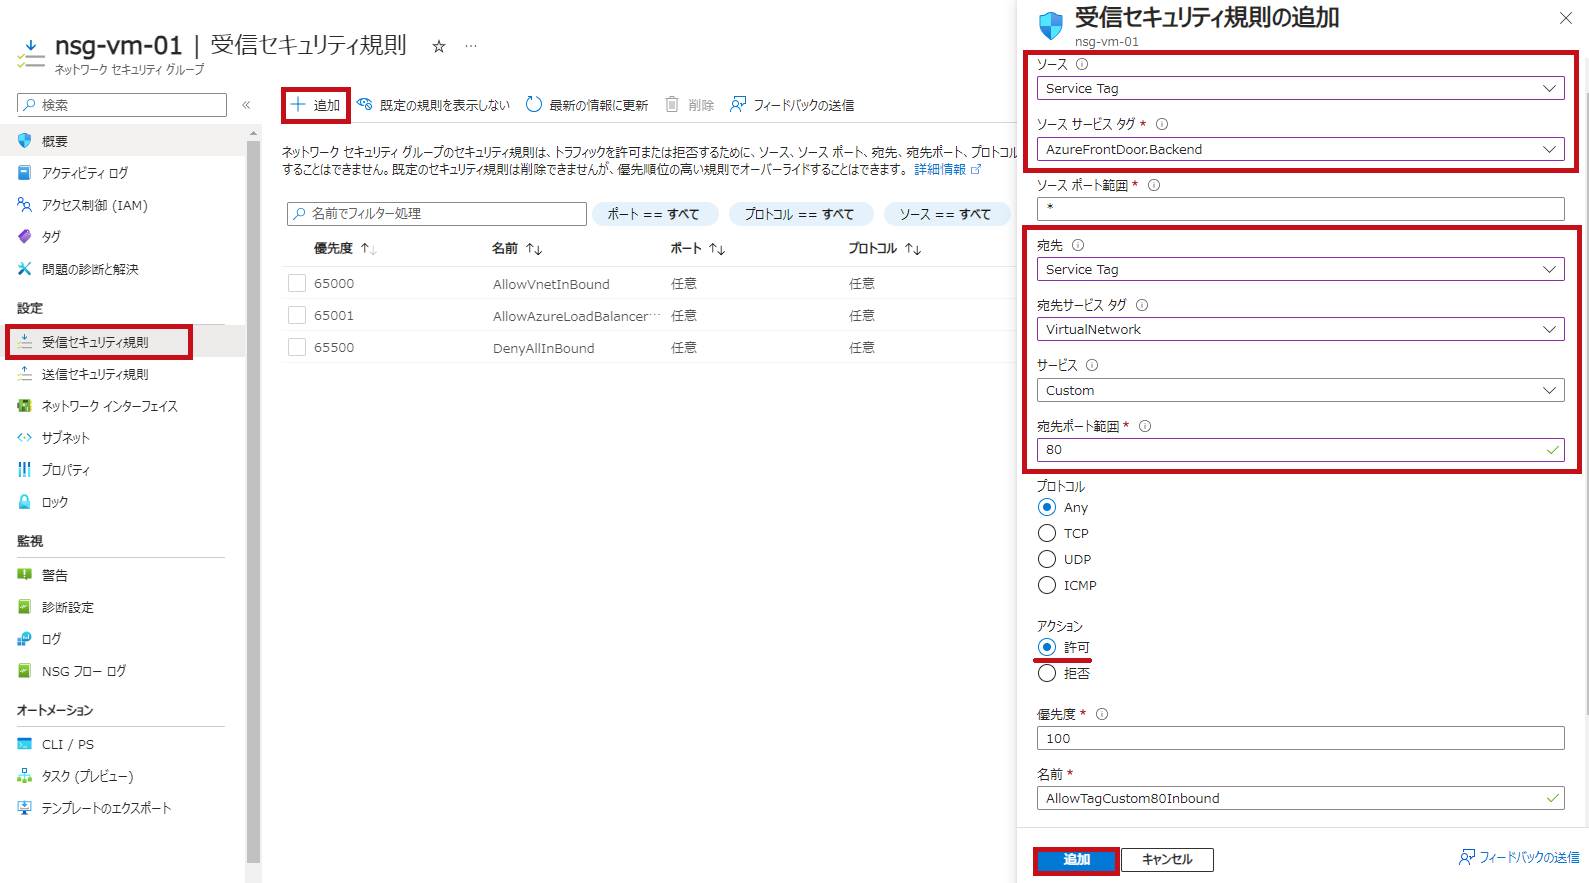Screen dimensions: 1589x883
Task: Click the キャンセル button
Action: pyautogui.click(x=1167, y=860)
